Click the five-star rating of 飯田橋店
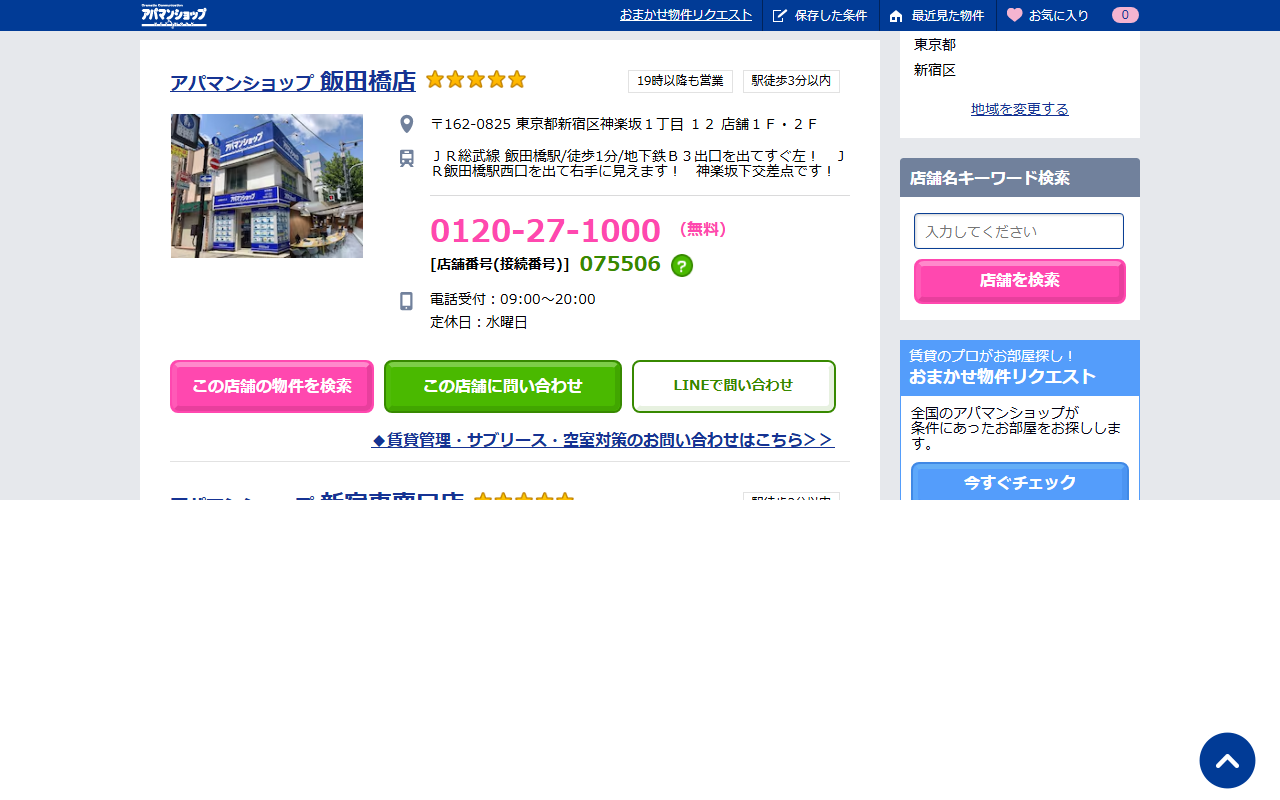Screen dimensions: 1280x800 476,79
